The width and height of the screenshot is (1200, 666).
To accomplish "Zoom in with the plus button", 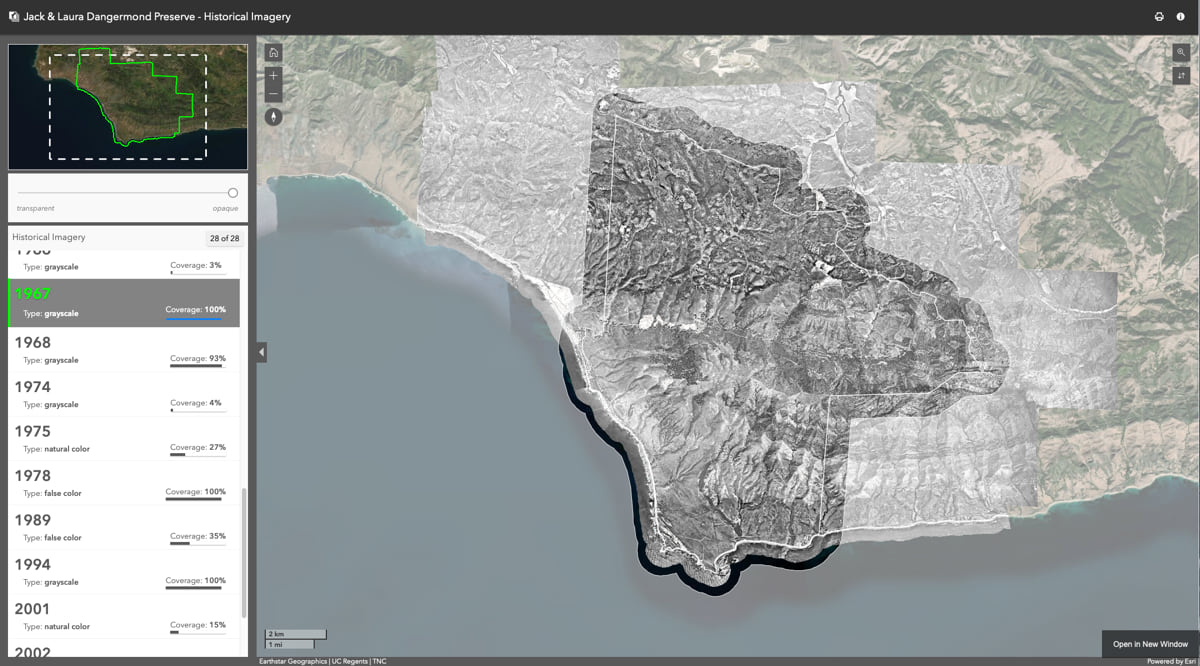I will [274, 76].
